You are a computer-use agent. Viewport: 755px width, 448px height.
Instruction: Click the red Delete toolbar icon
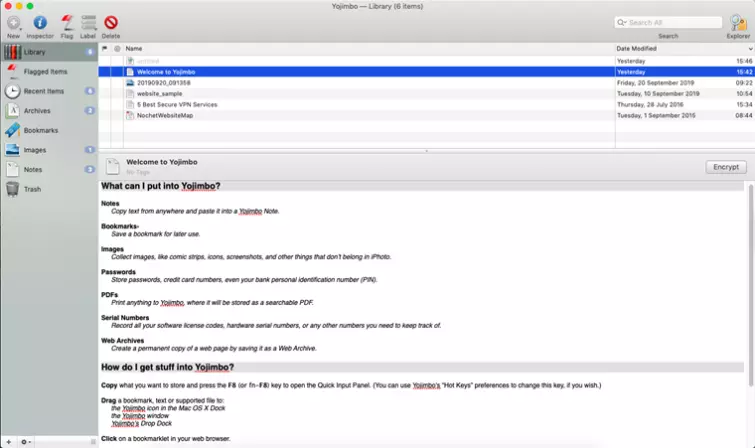(x=111, y=23)
